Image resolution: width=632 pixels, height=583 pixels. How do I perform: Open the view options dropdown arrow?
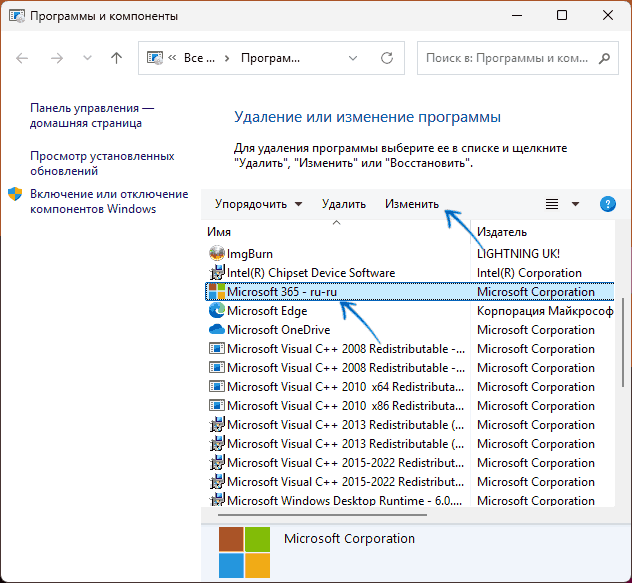[x=576, y=204]
